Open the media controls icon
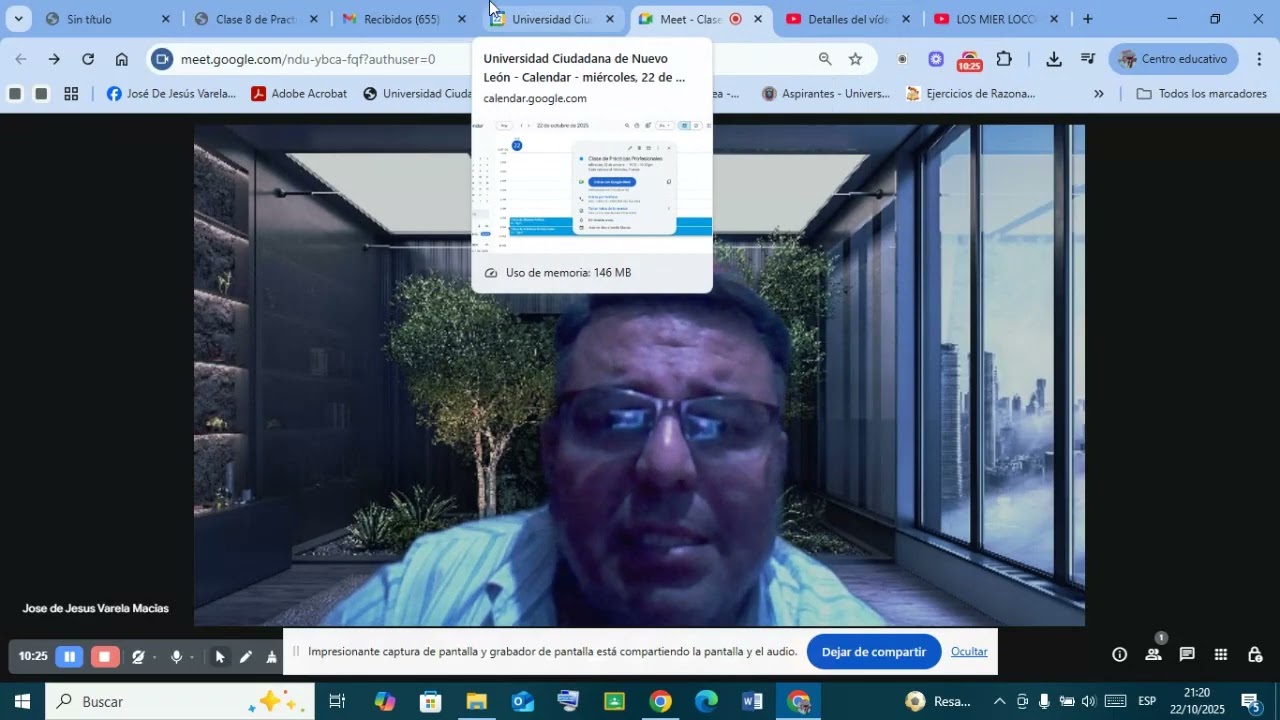The image size is (1280, 720). click(x=1088, y=59)
